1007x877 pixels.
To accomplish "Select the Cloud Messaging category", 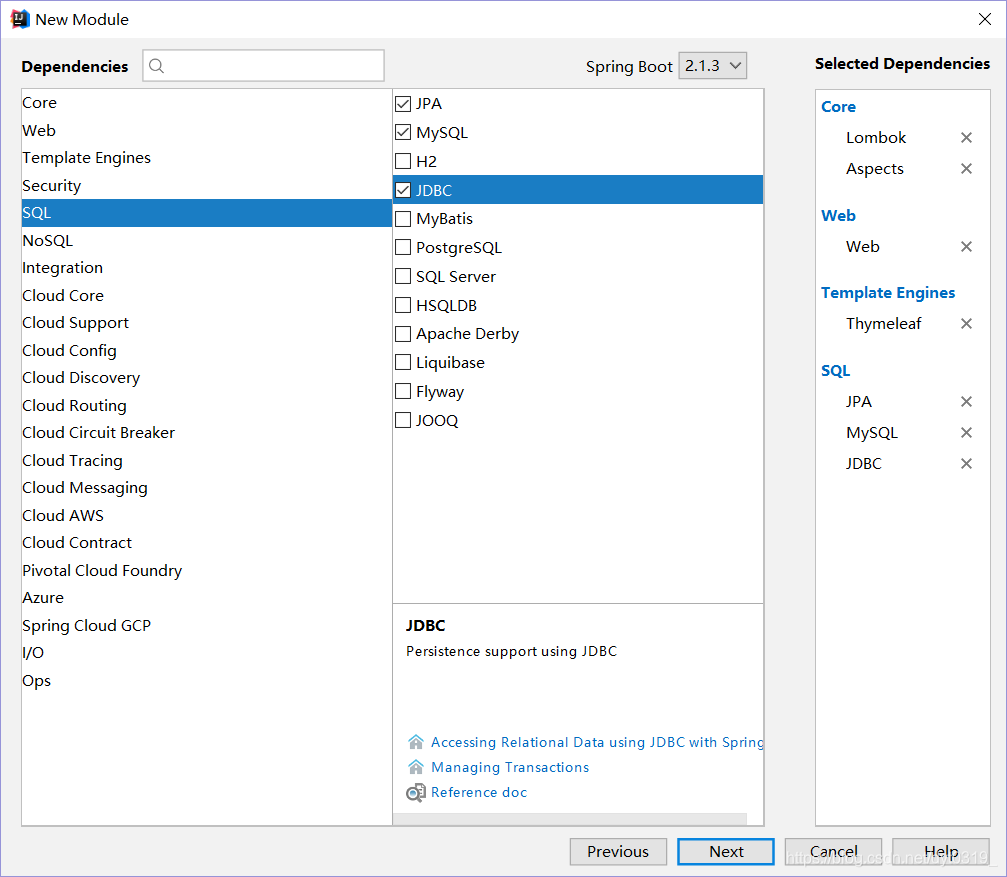I will point(206,488).
